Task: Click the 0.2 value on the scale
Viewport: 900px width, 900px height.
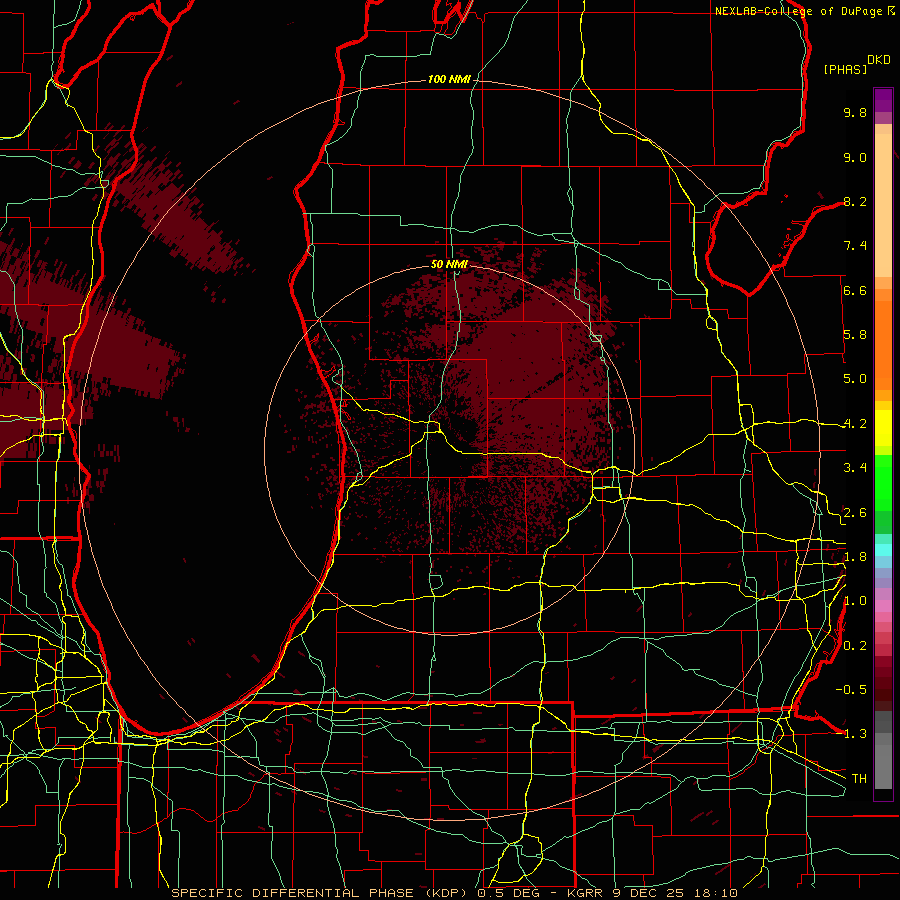Action: coord(855,646)
